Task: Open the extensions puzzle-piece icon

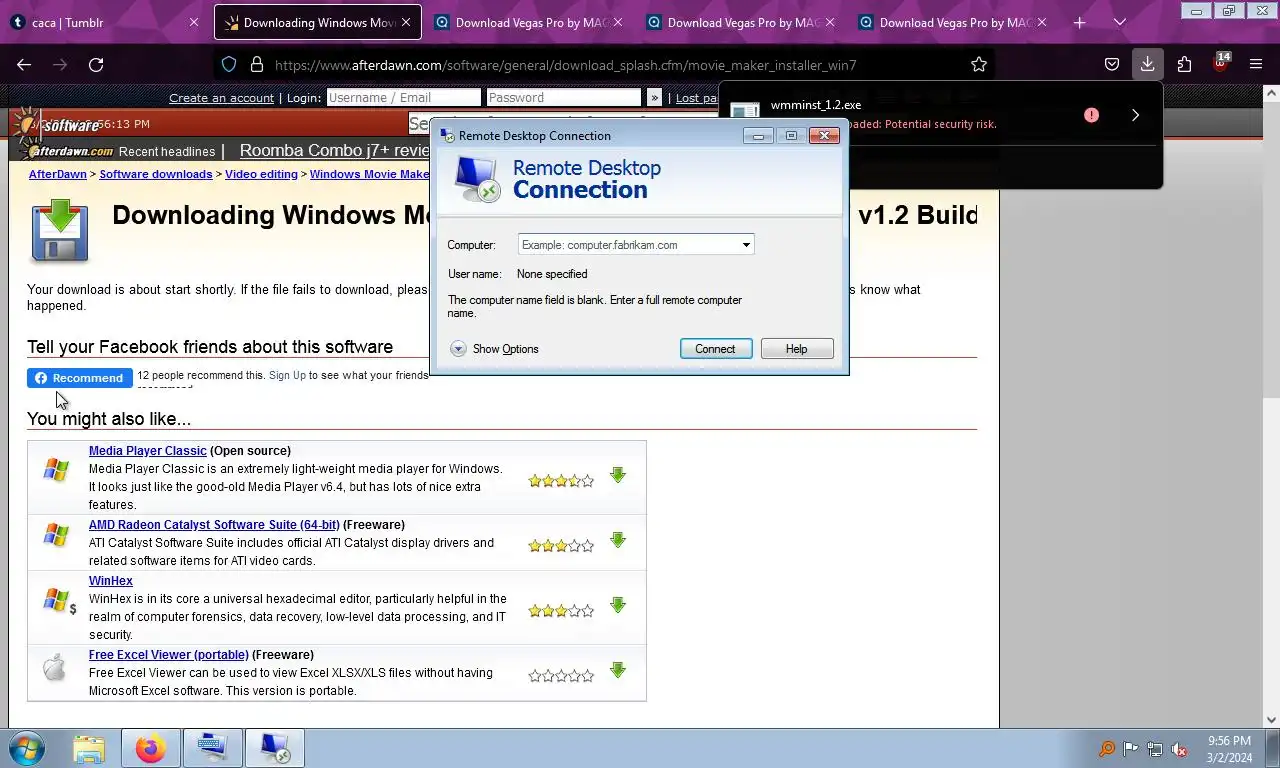Action: coord(1184,64)
